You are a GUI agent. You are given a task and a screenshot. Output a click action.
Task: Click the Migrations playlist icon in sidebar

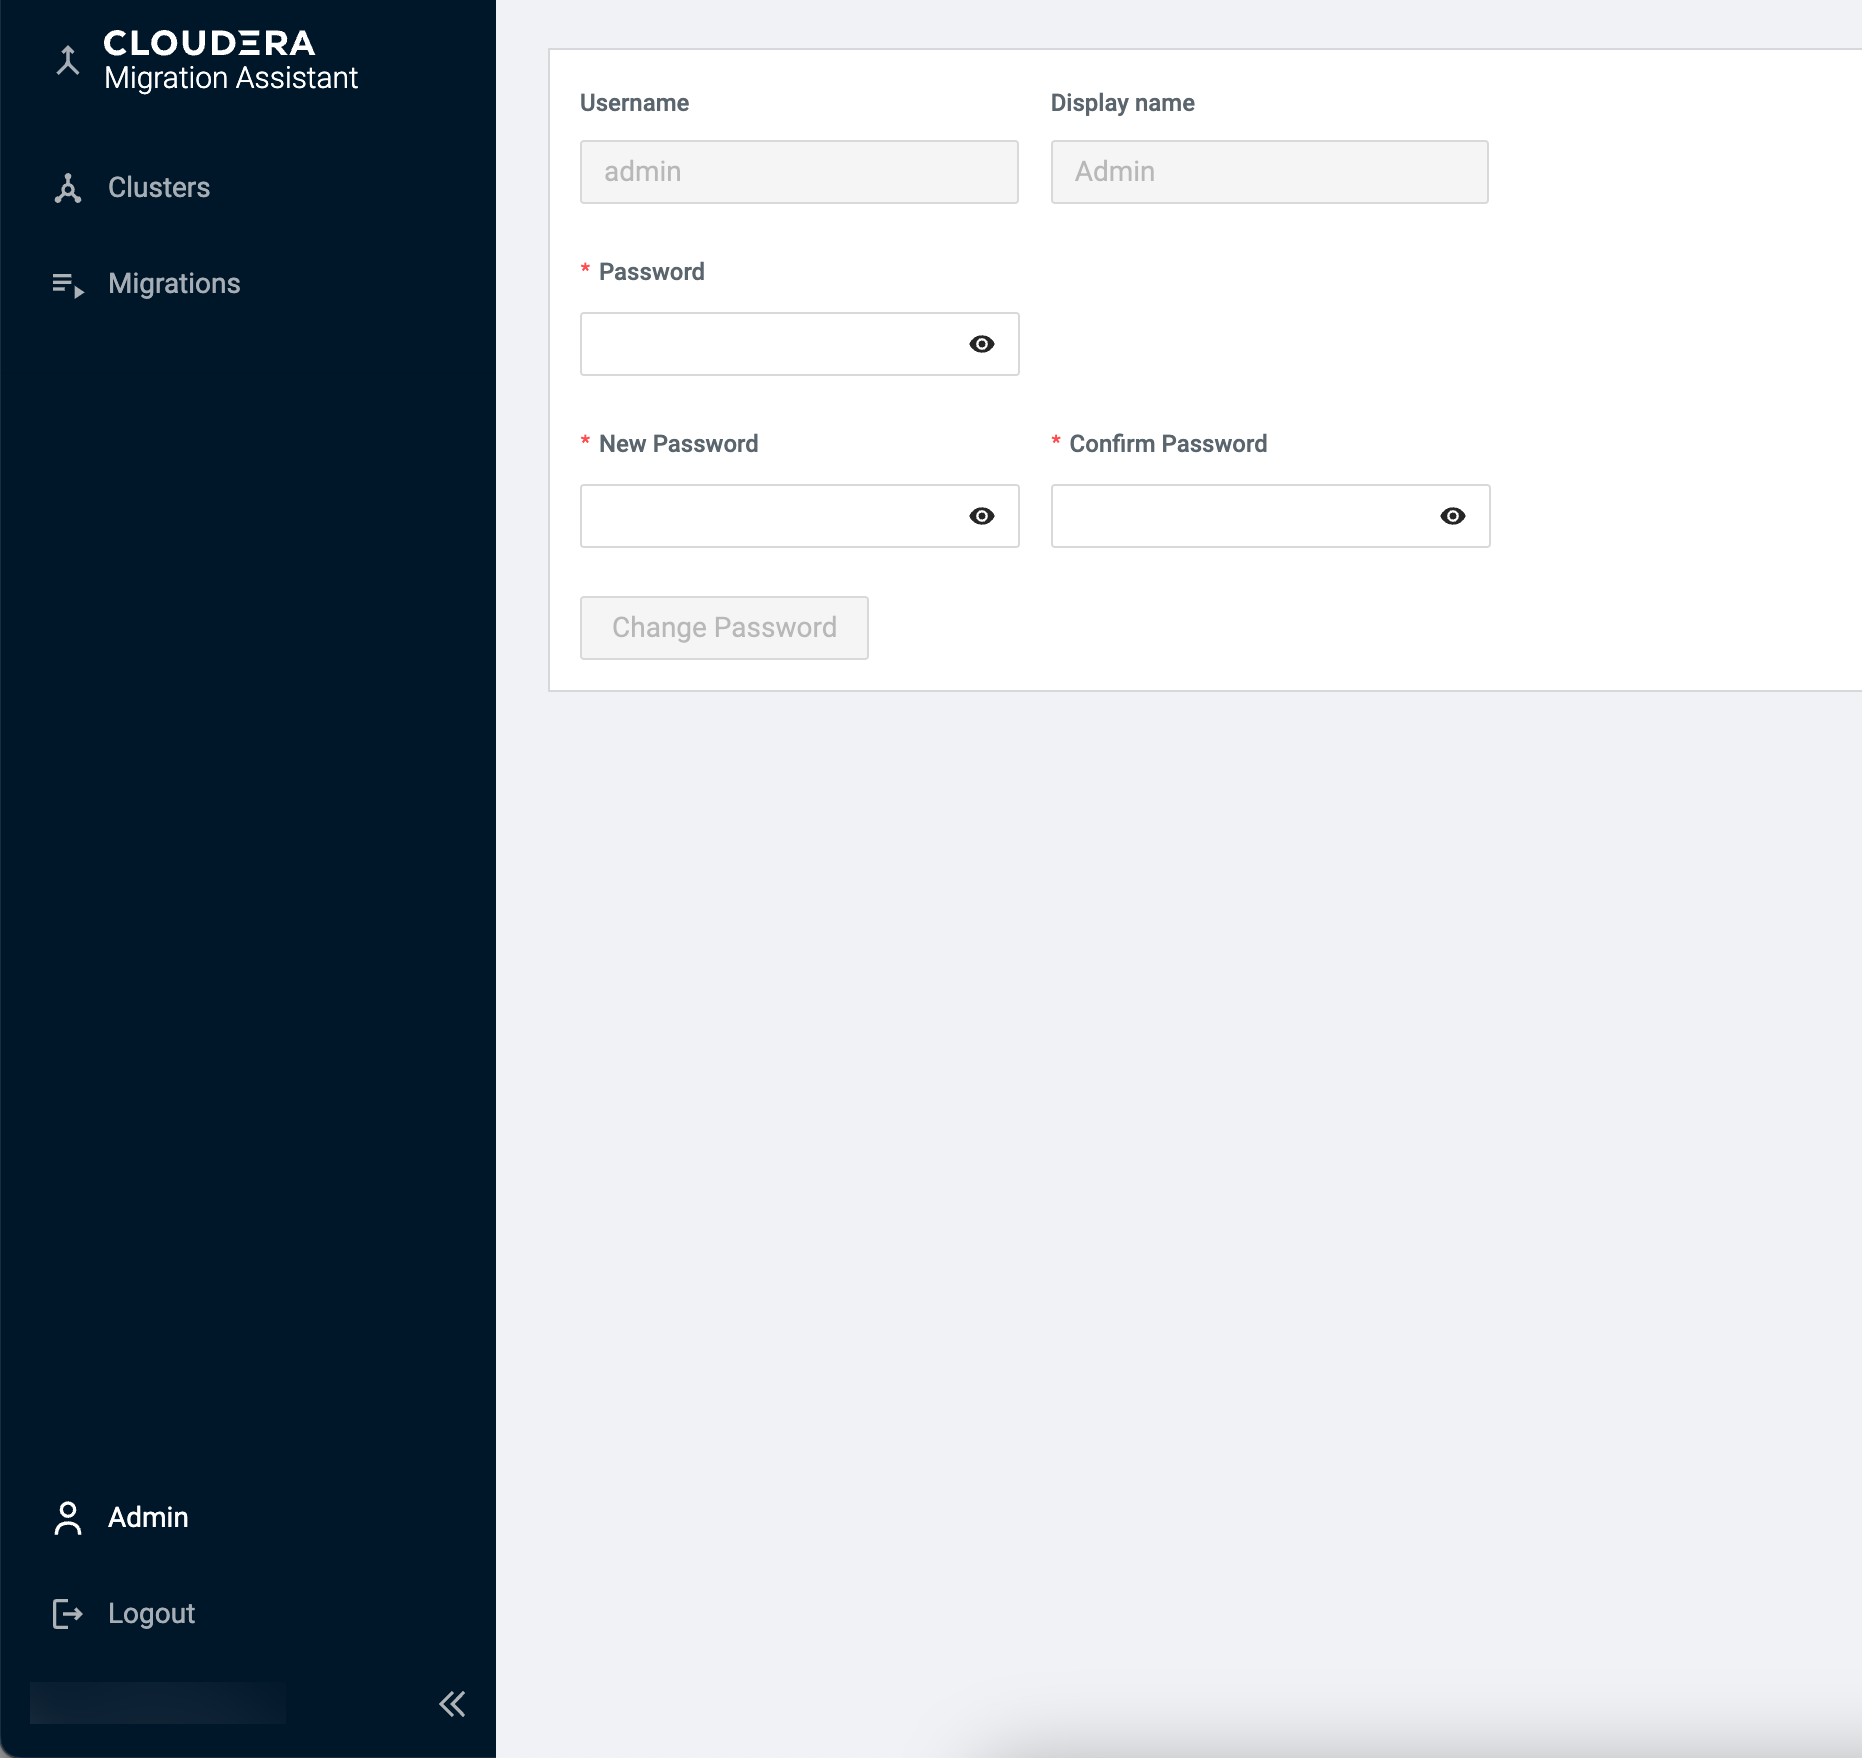coord(67,285)
